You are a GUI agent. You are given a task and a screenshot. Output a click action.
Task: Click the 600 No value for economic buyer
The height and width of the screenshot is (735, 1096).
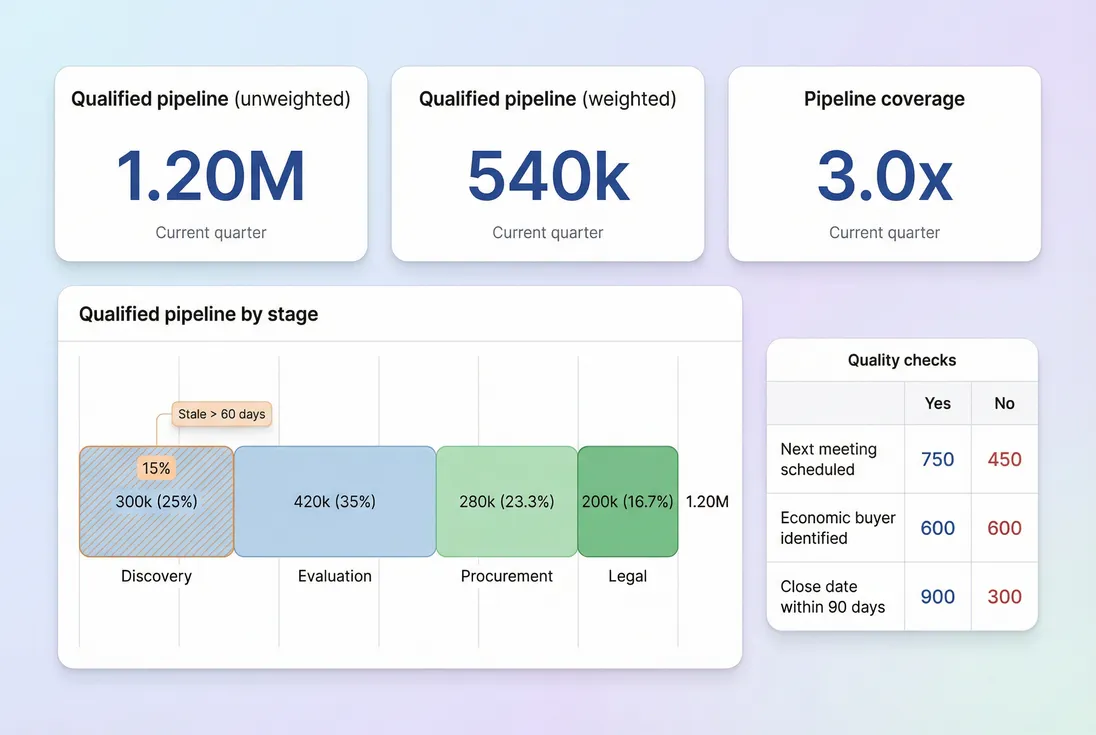coord(1004,528)
